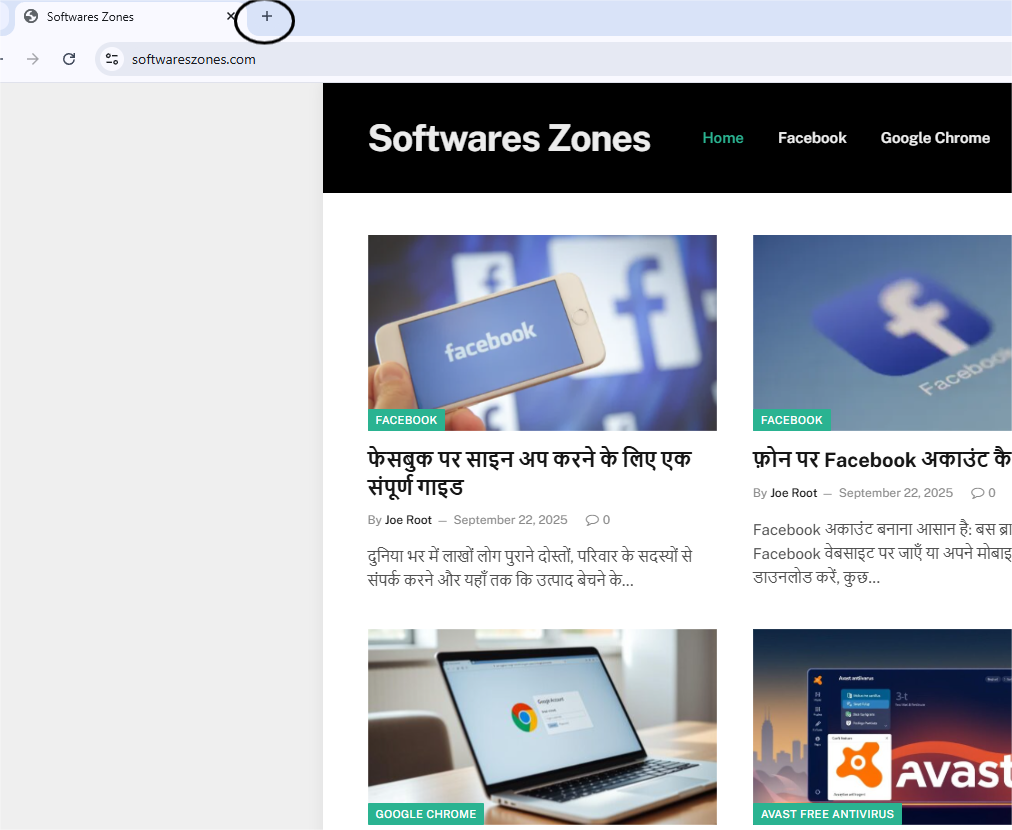Click comment bubble under the phone Facebook account article
This screenshot has width=1012, height=830.
[977, 493]
